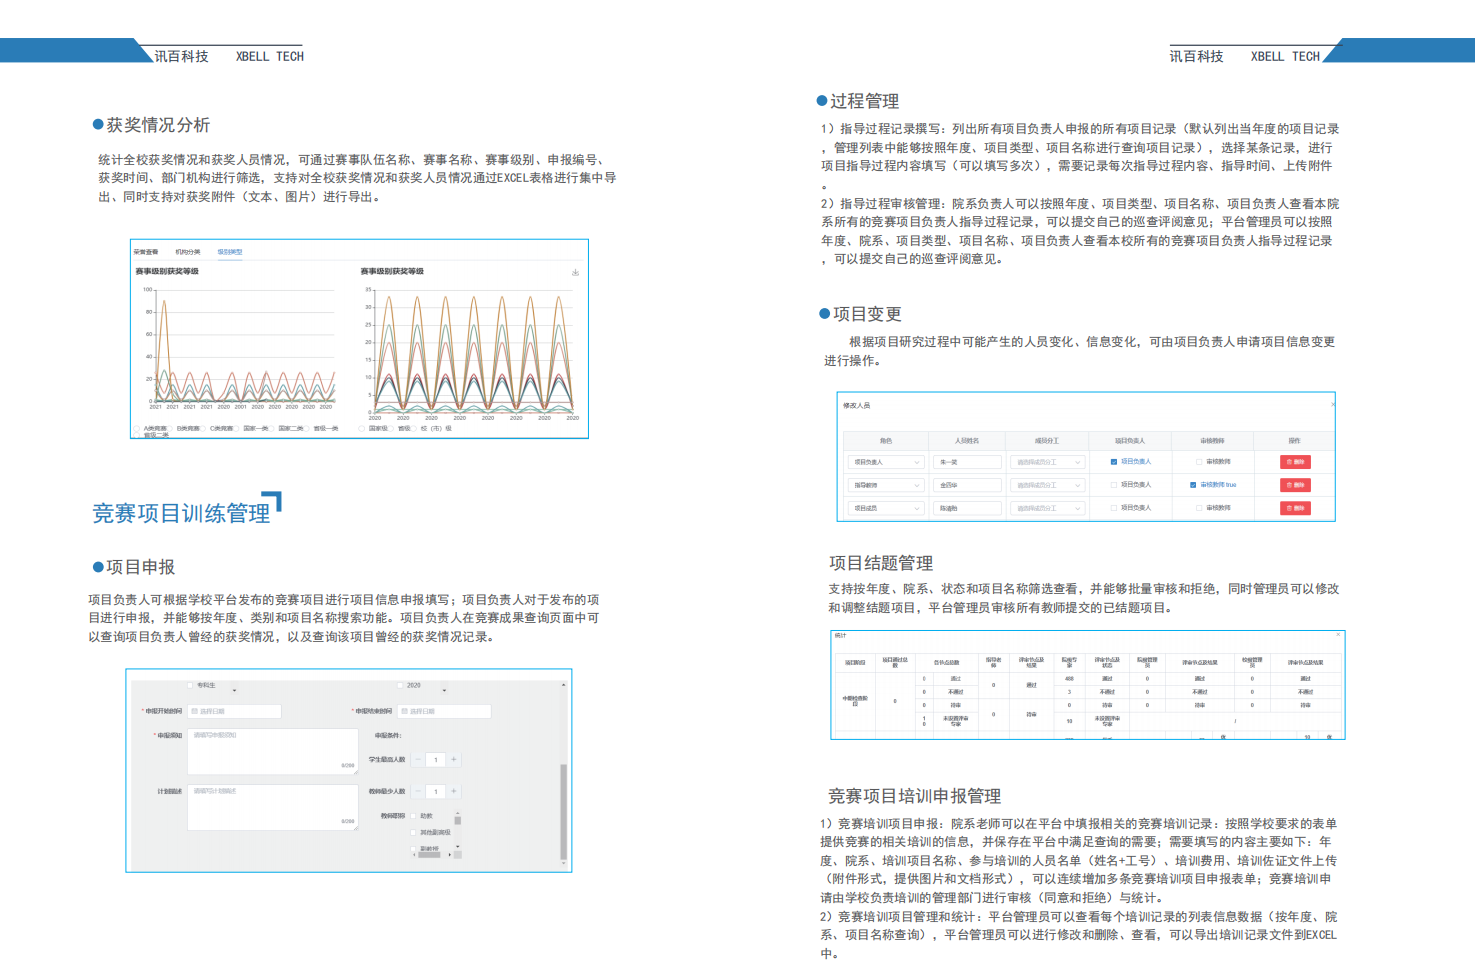1475x979 pixels.
Task: Toggle the B类竞赛 legend marker
Action: [170, 428]
